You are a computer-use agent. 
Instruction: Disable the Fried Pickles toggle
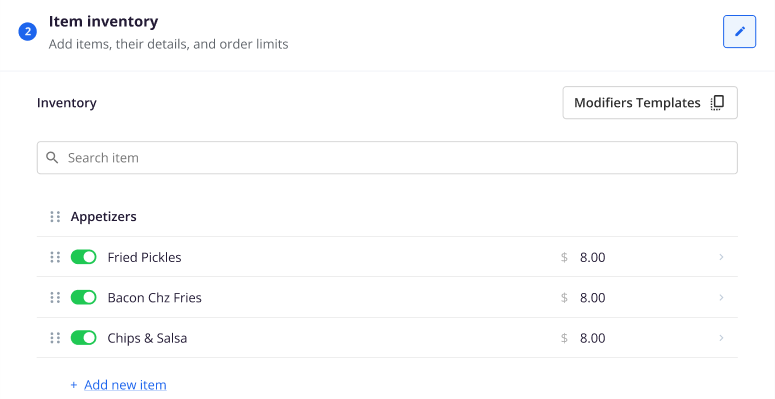point(84,257)
